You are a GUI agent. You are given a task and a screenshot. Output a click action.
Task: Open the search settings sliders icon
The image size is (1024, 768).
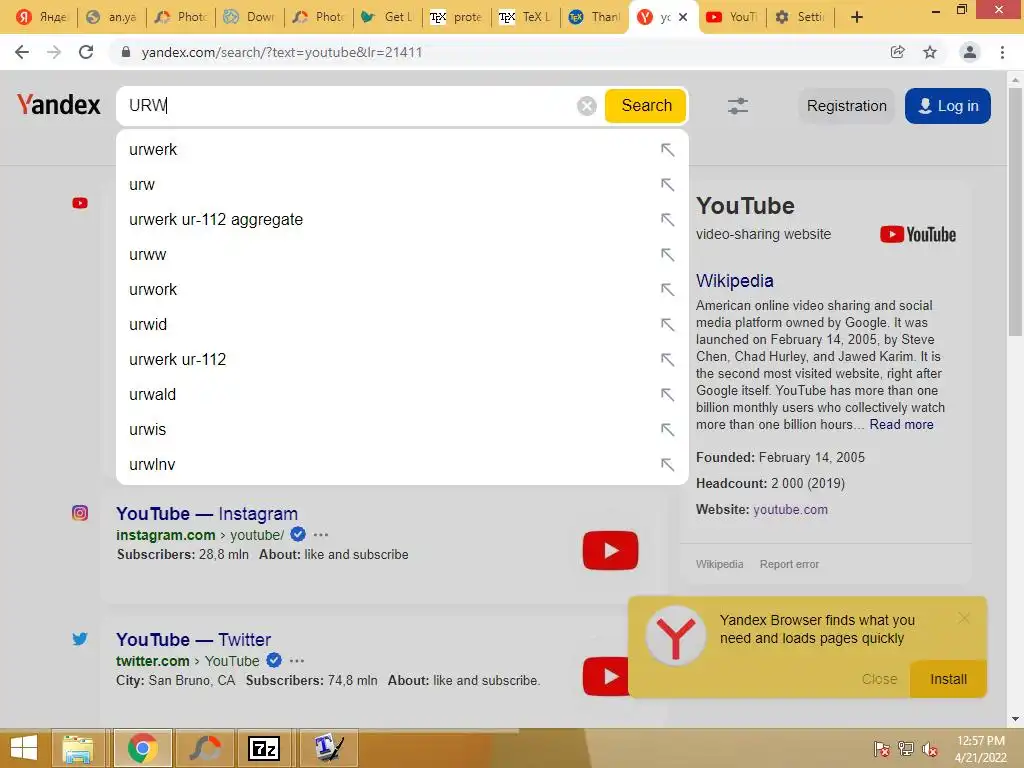pos(738,106)
